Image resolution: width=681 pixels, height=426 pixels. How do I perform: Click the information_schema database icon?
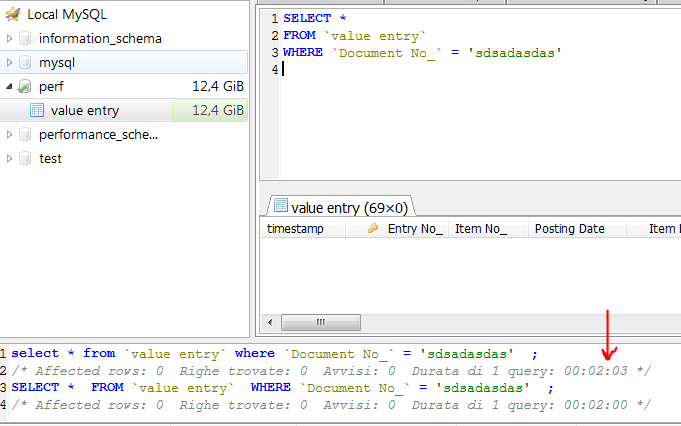(25, 39)
